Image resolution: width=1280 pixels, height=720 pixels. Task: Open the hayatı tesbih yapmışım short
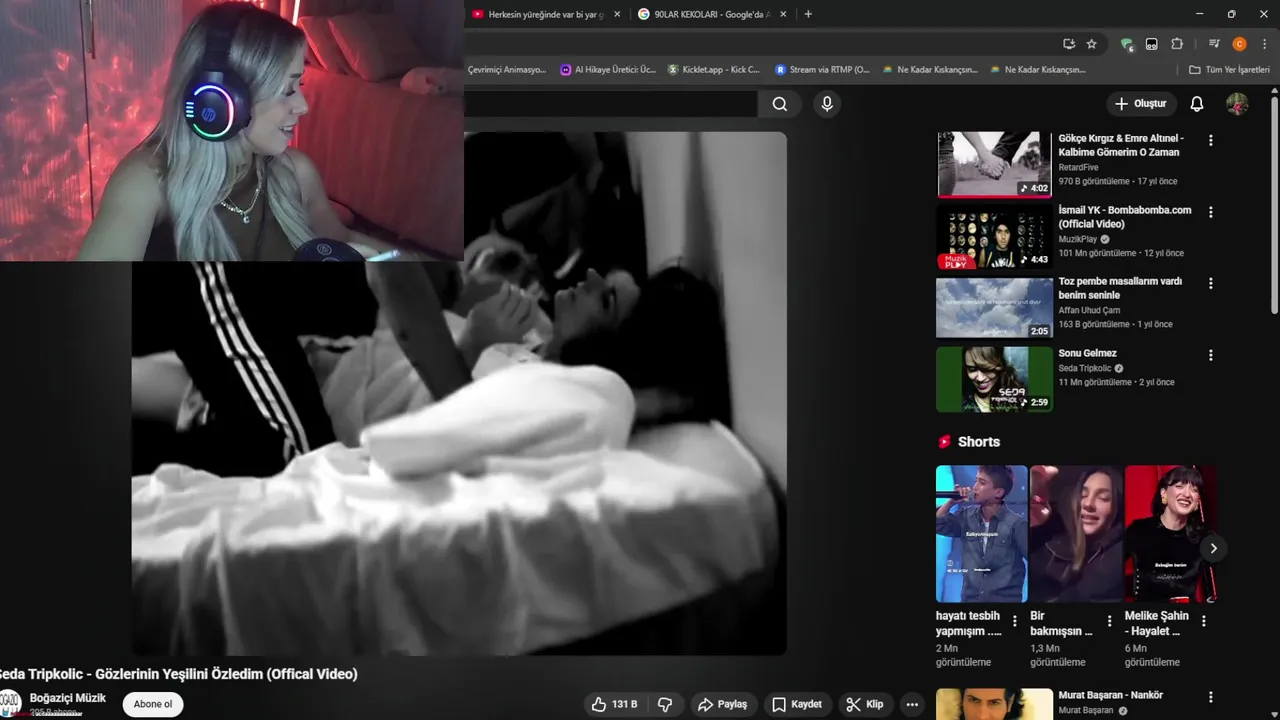(981, 534)
